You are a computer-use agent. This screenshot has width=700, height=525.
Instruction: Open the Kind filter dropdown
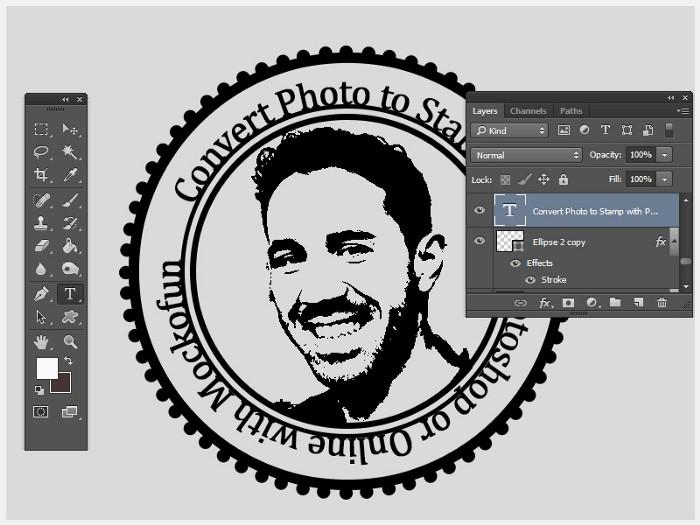tap(509, 130)
